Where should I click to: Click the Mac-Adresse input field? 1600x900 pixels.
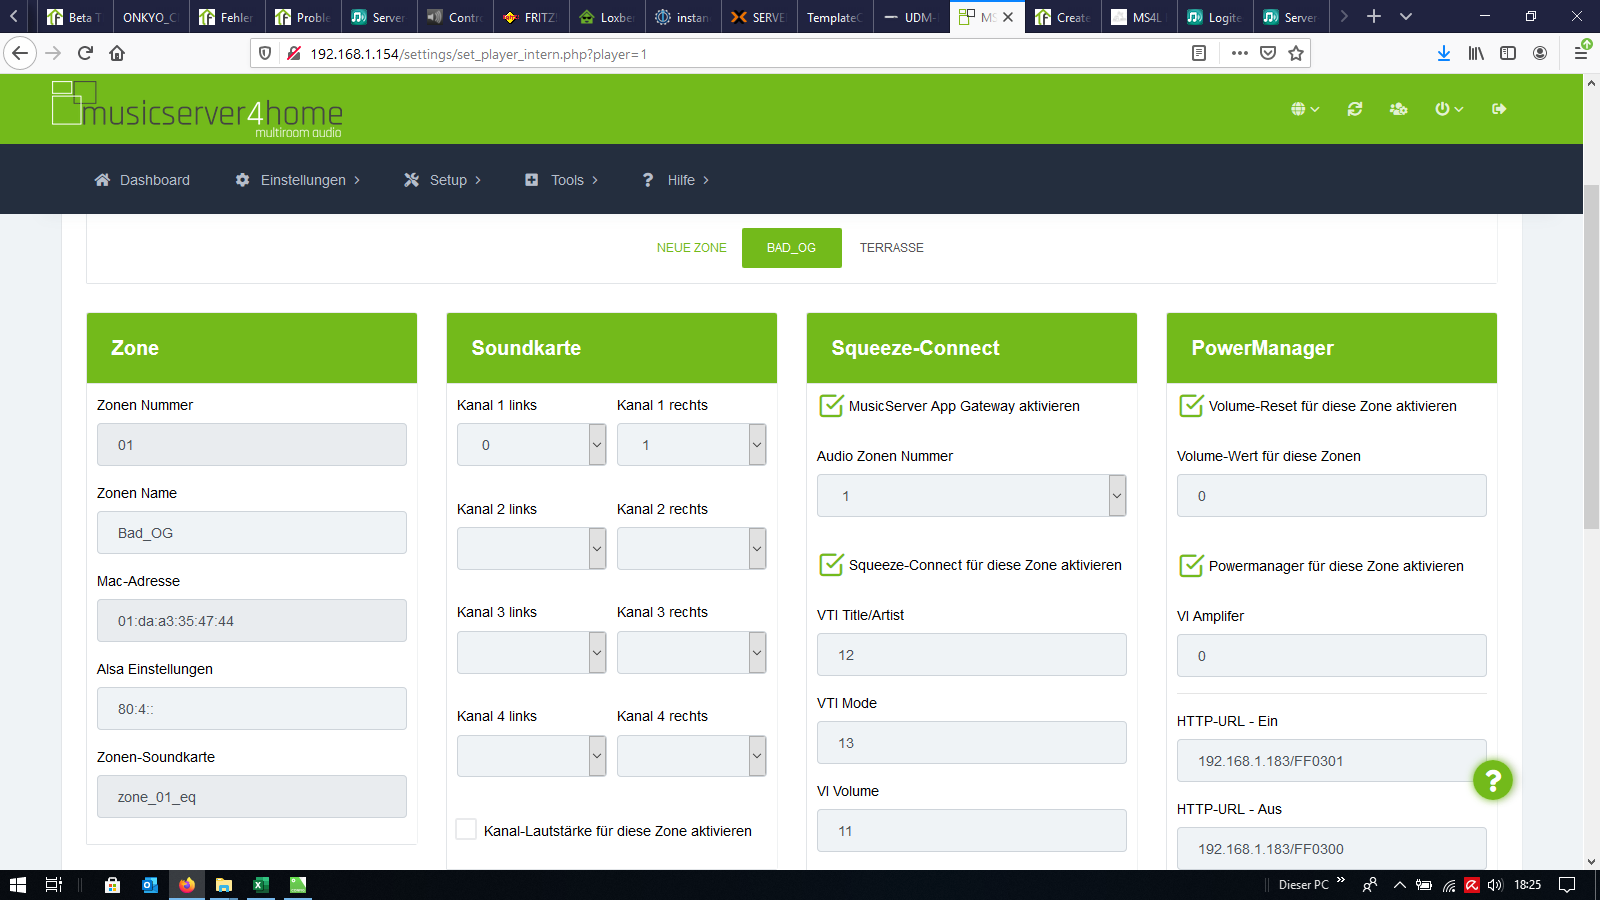coord(252,621)
